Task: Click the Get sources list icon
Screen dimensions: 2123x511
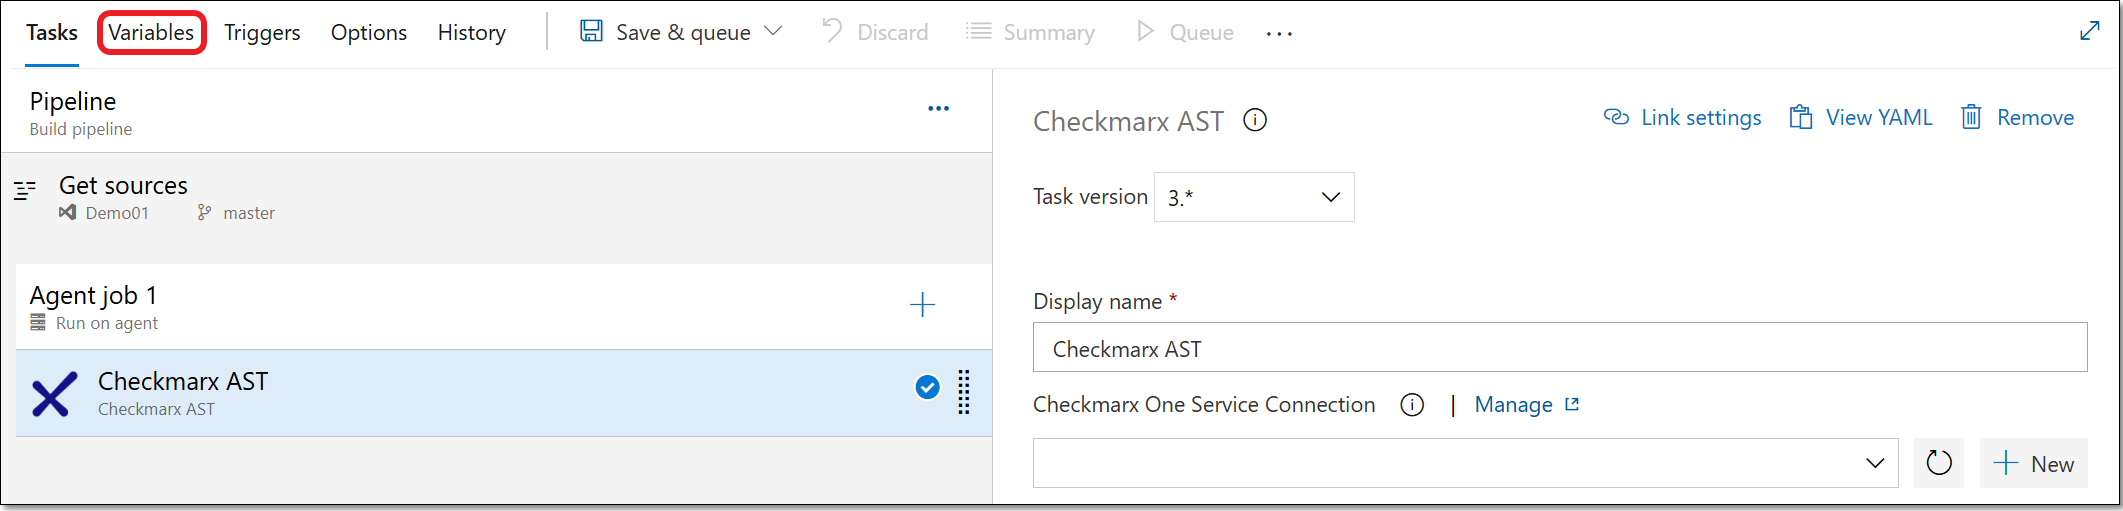Action: tap(25, 190)
